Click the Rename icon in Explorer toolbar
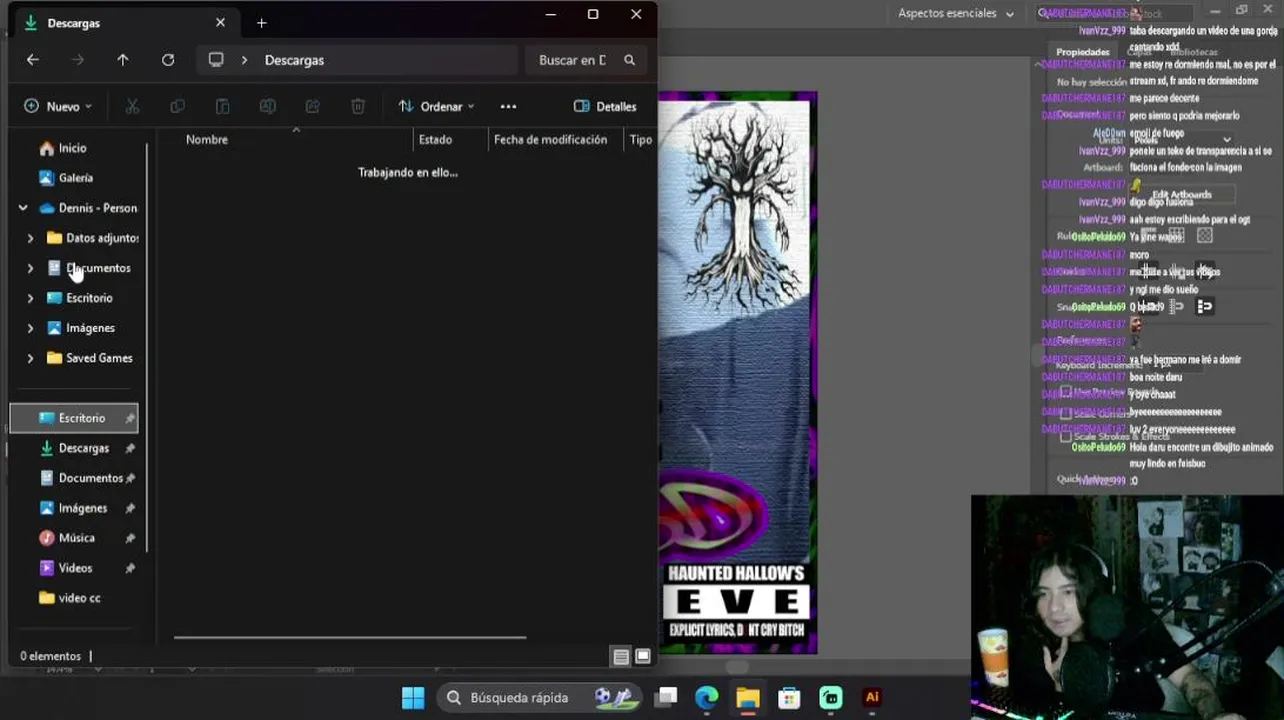 267,106
